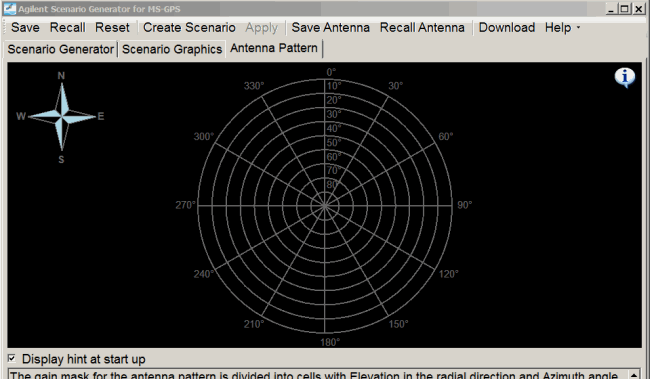Click Reset in the toolbar

click(112, 28)
